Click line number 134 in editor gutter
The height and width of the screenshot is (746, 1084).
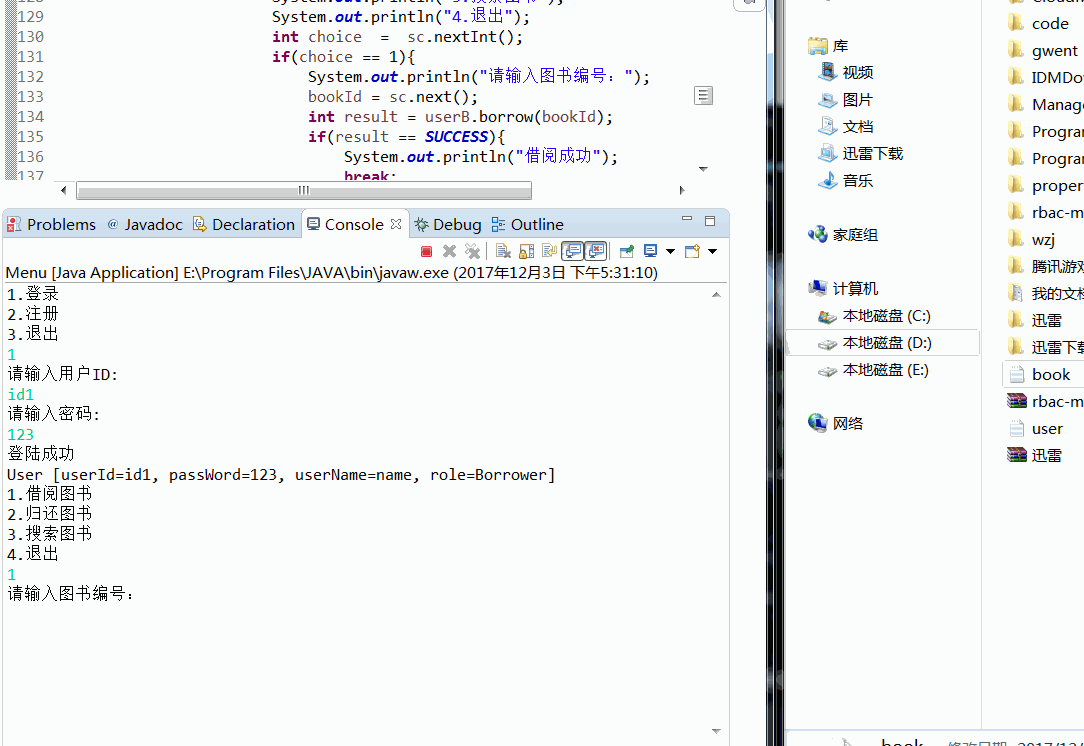(30, 117)
